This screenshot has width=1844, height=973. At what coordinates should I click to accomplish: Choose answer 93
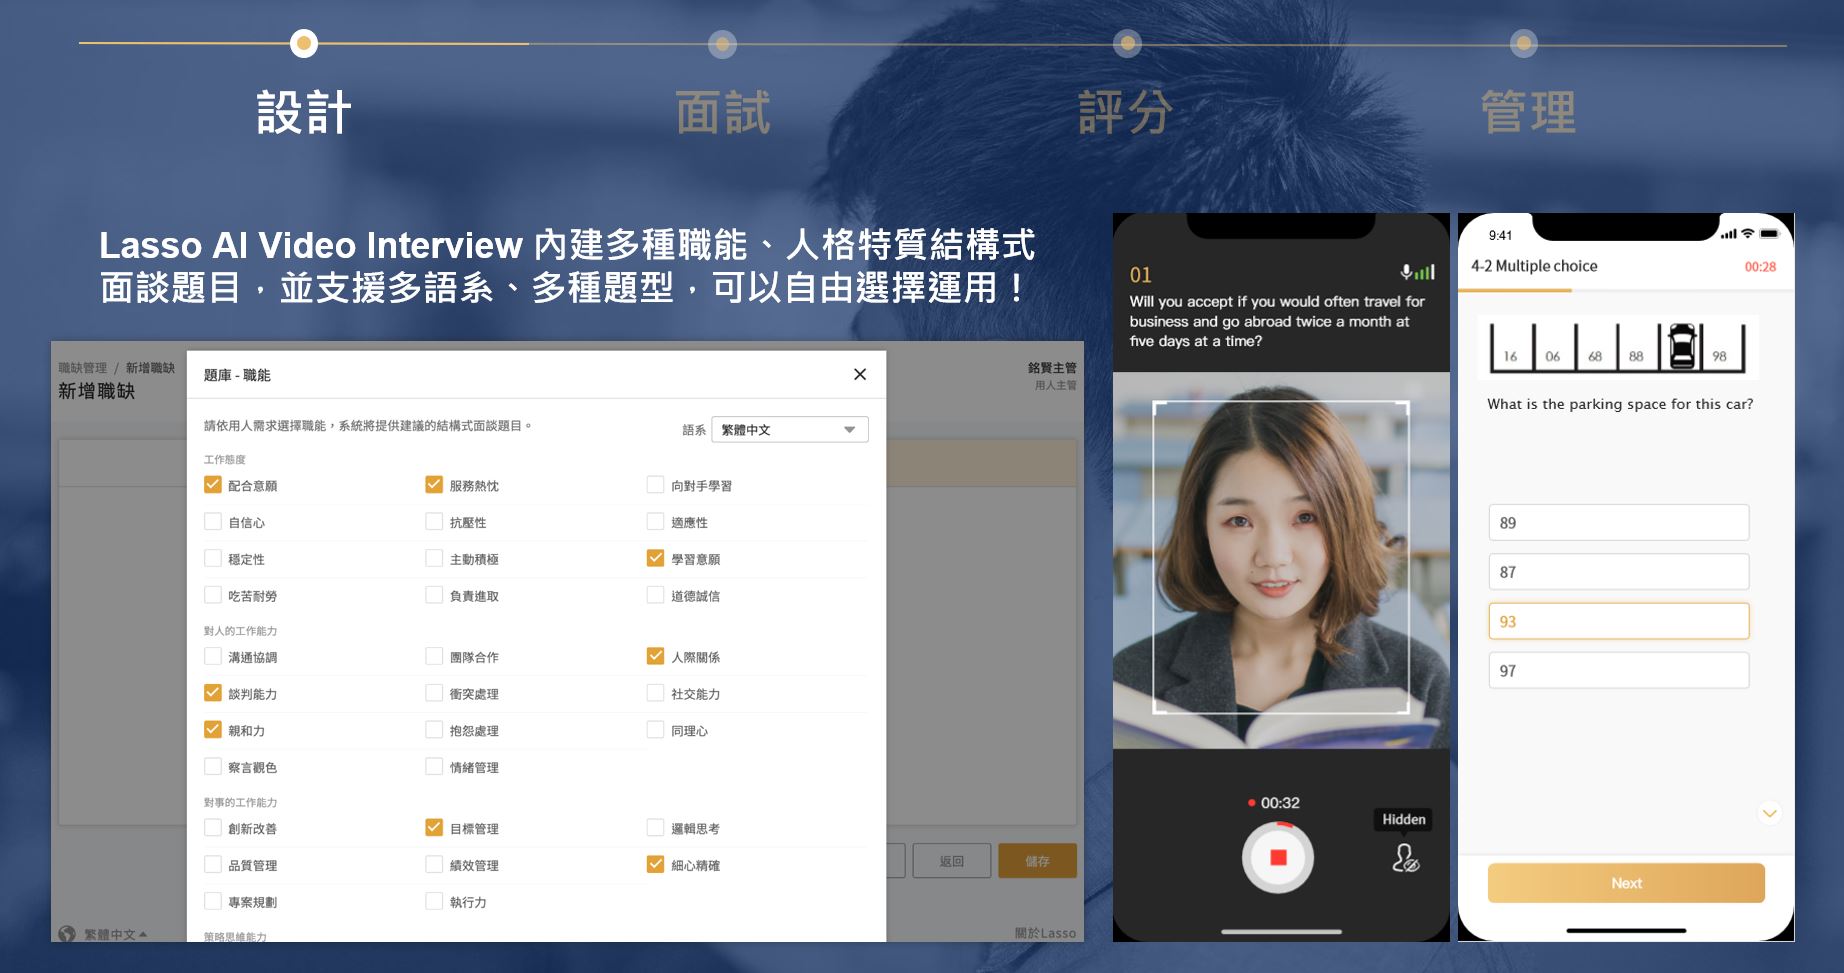[x=1619, y=621]
